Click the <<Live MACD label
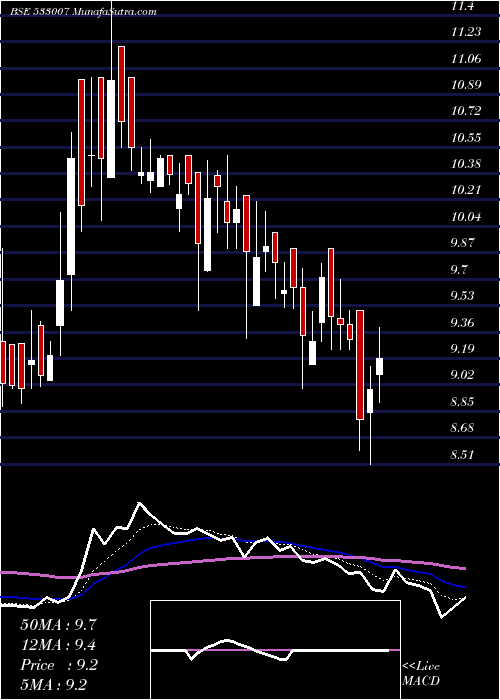The width and height of the screenshot is (500, 700). 421,674
